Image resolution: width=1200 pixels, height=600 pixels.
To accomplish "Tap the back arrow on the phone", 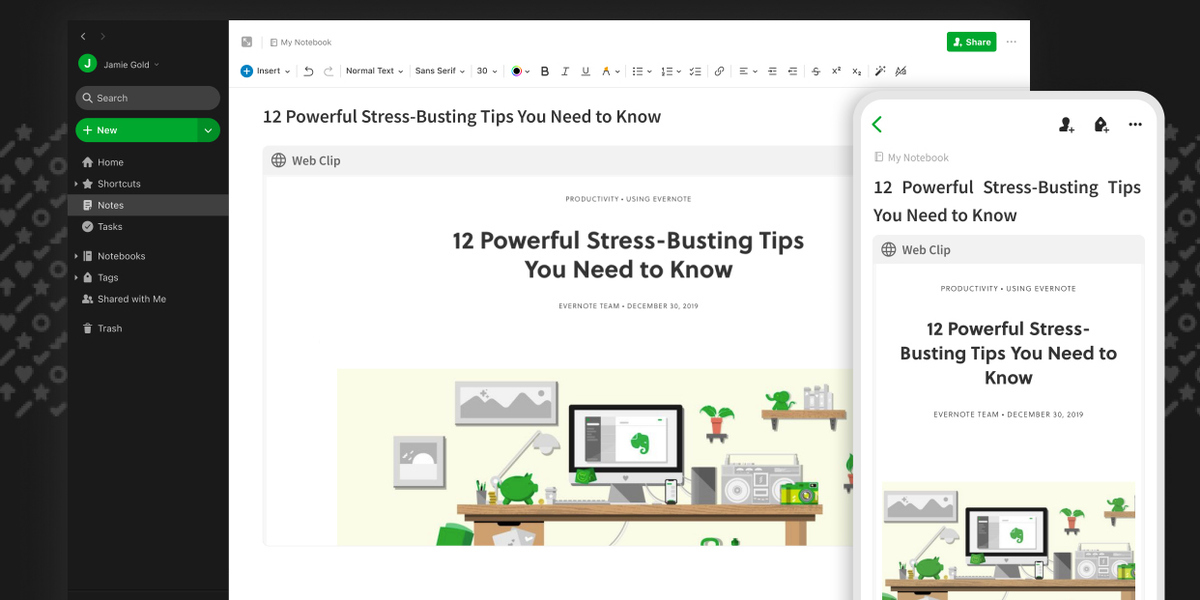I will pyautogui.click(x=877, y=124).
